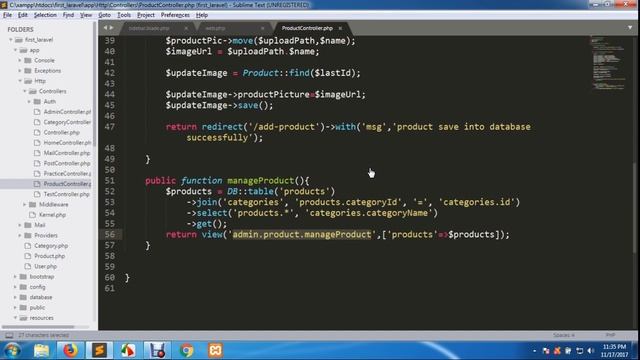Open the Windows Start menu

click(12, 351)
